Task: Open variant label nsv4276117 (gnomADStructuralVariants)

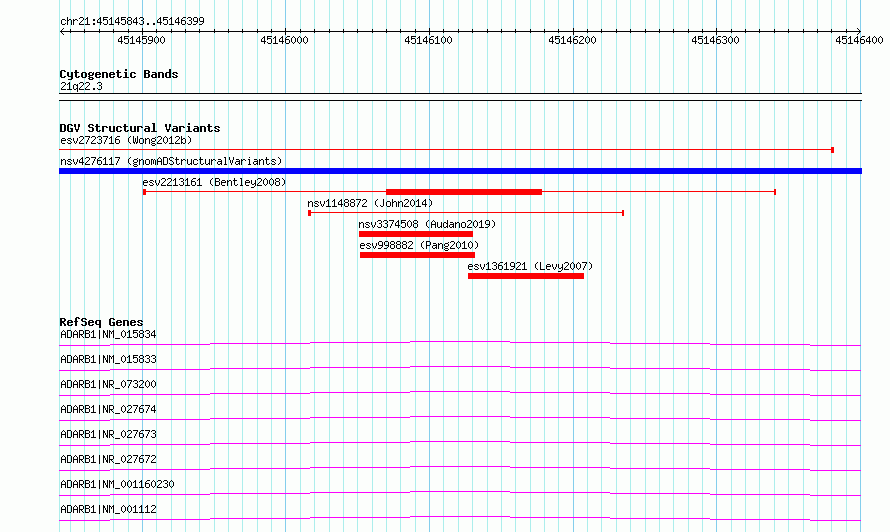Action: [x=171, y=161]
